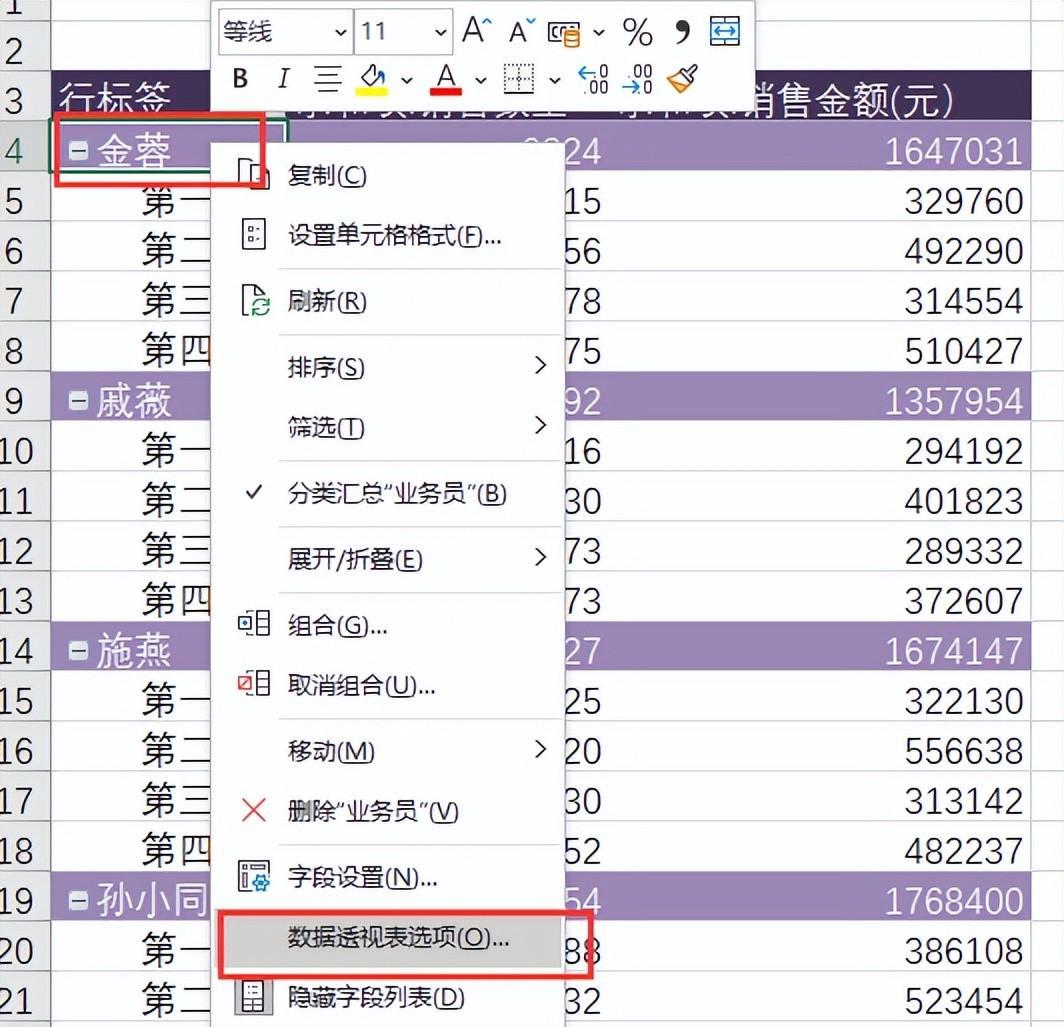Click the accounting number format icon
Viewport: 1064px width, 1027px height.
tap(564, 33)
